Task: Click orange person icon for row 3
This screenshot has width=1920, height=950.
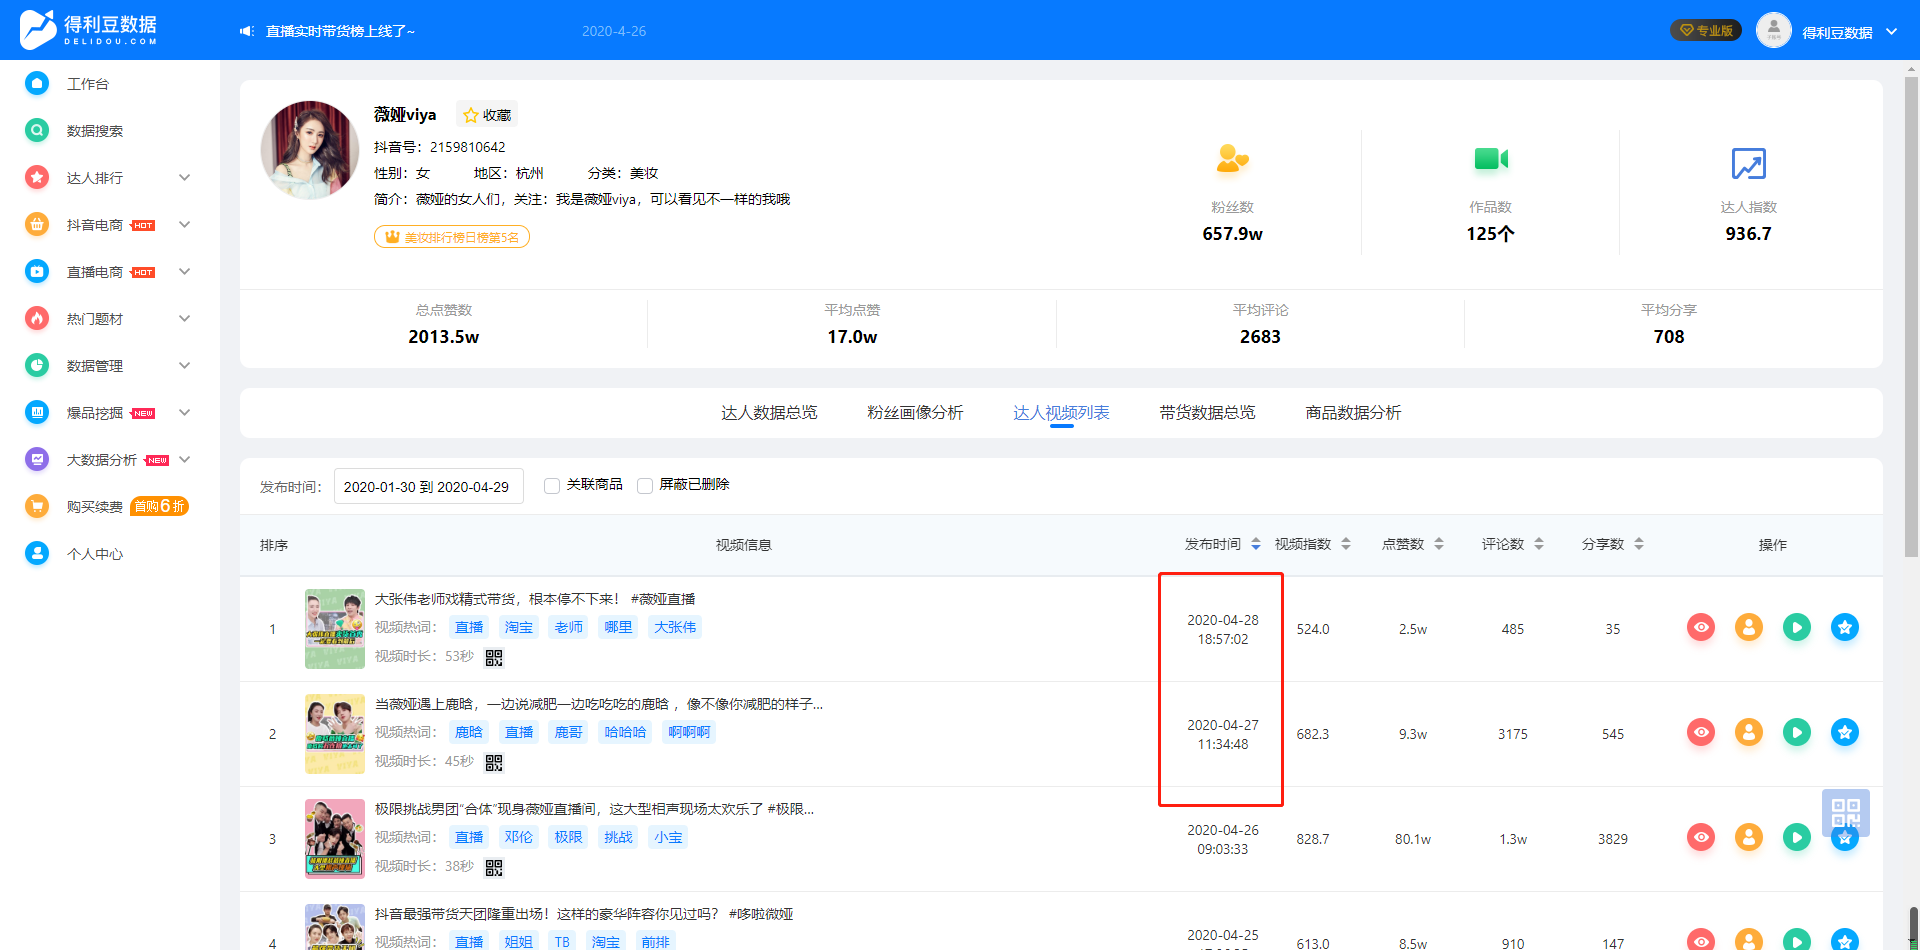Action: tap(1749, 837)
